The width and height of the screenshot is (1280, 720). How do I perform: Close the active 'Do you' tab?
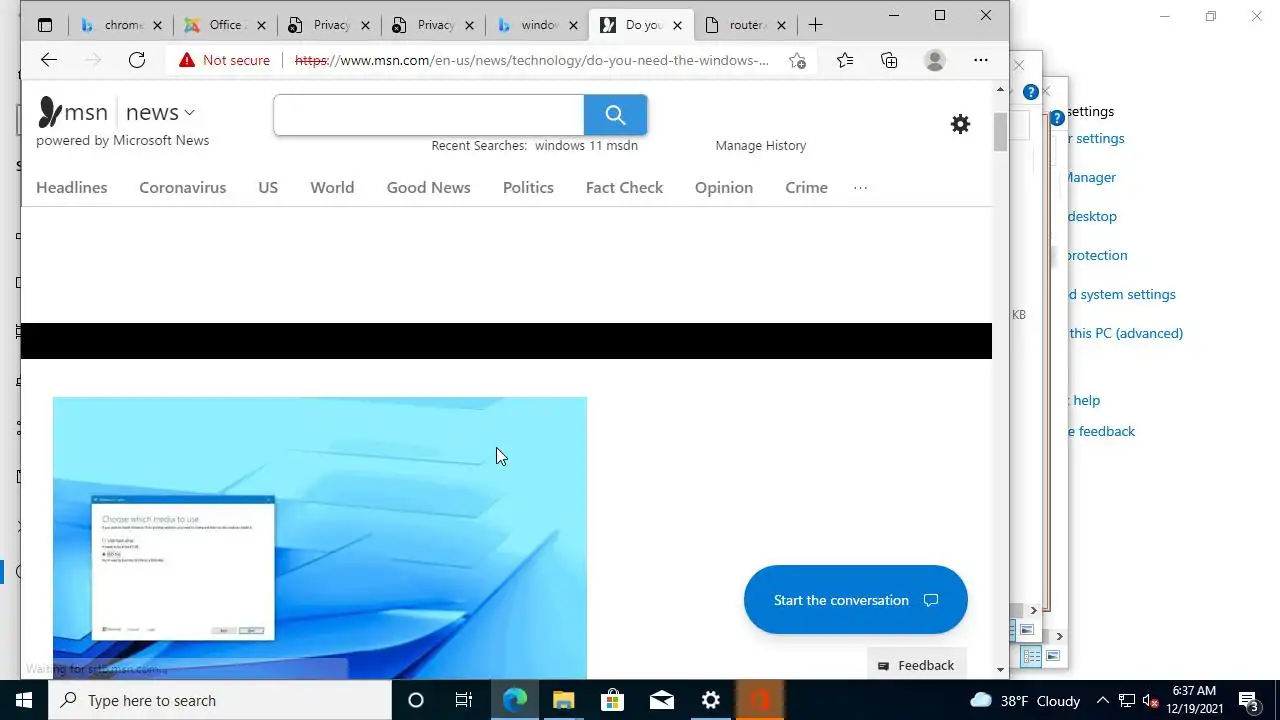[677, 25]
